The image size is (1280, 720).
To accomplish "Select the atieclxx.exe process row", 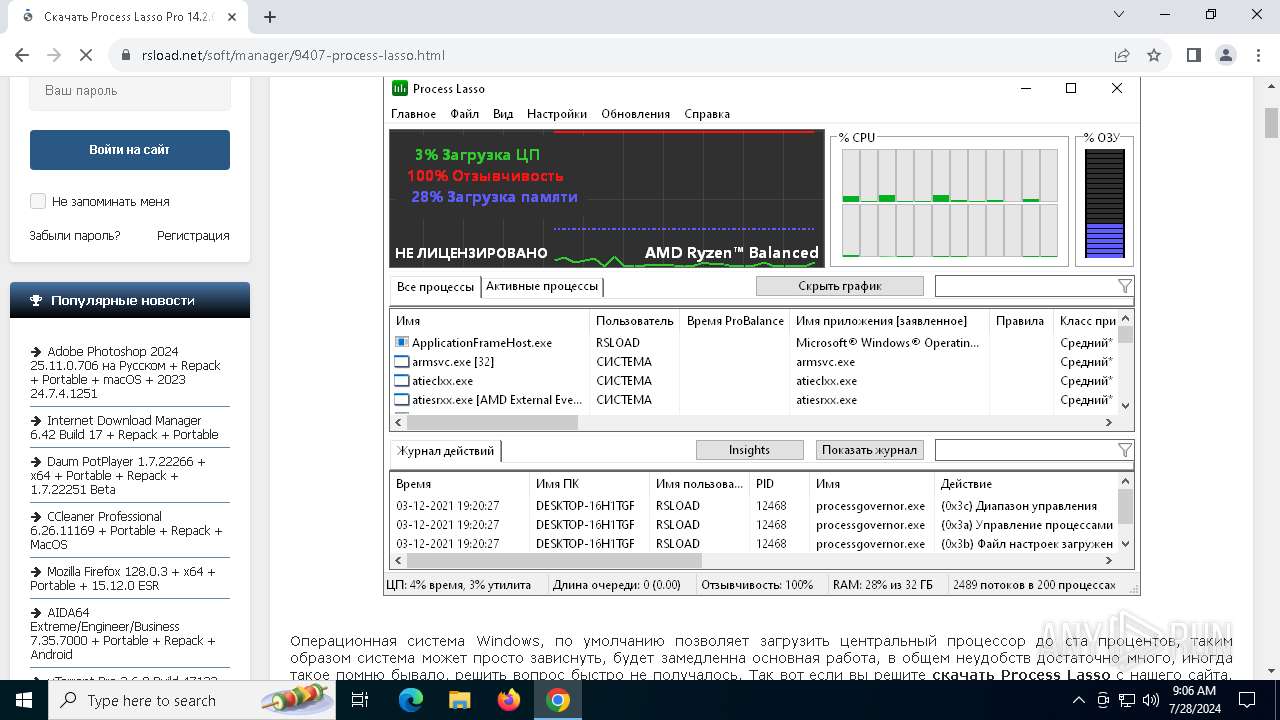I will click(752, 381).
